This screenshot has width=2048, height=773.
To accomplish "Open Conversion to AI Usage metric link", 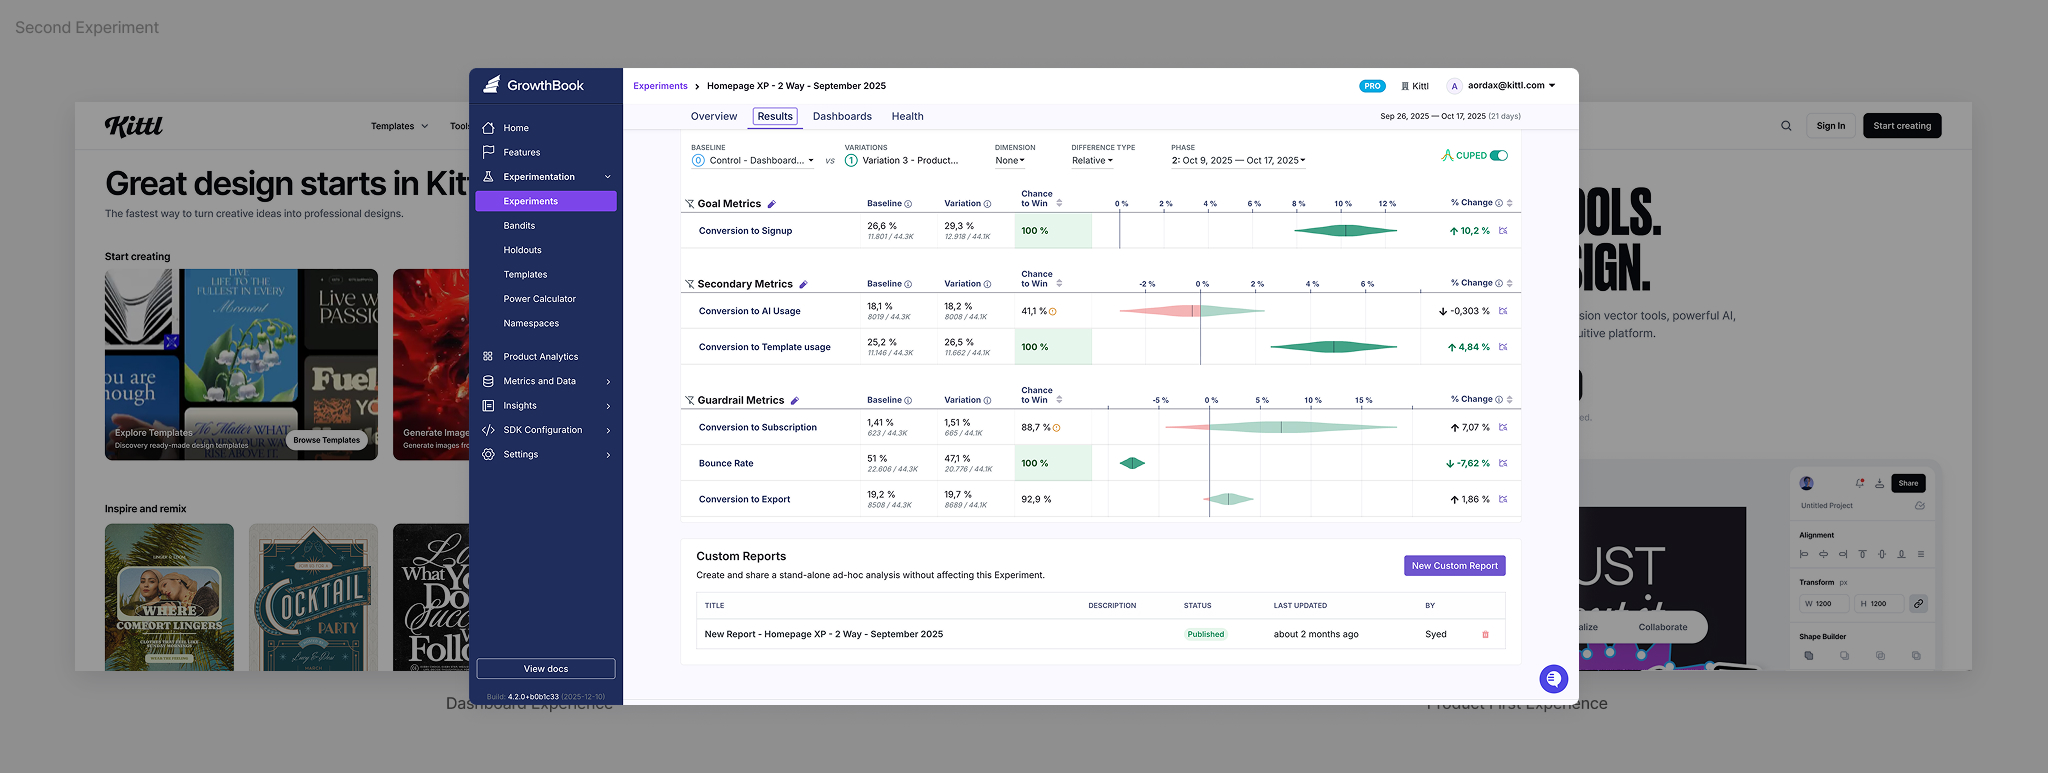I will [x=749, y=311].
